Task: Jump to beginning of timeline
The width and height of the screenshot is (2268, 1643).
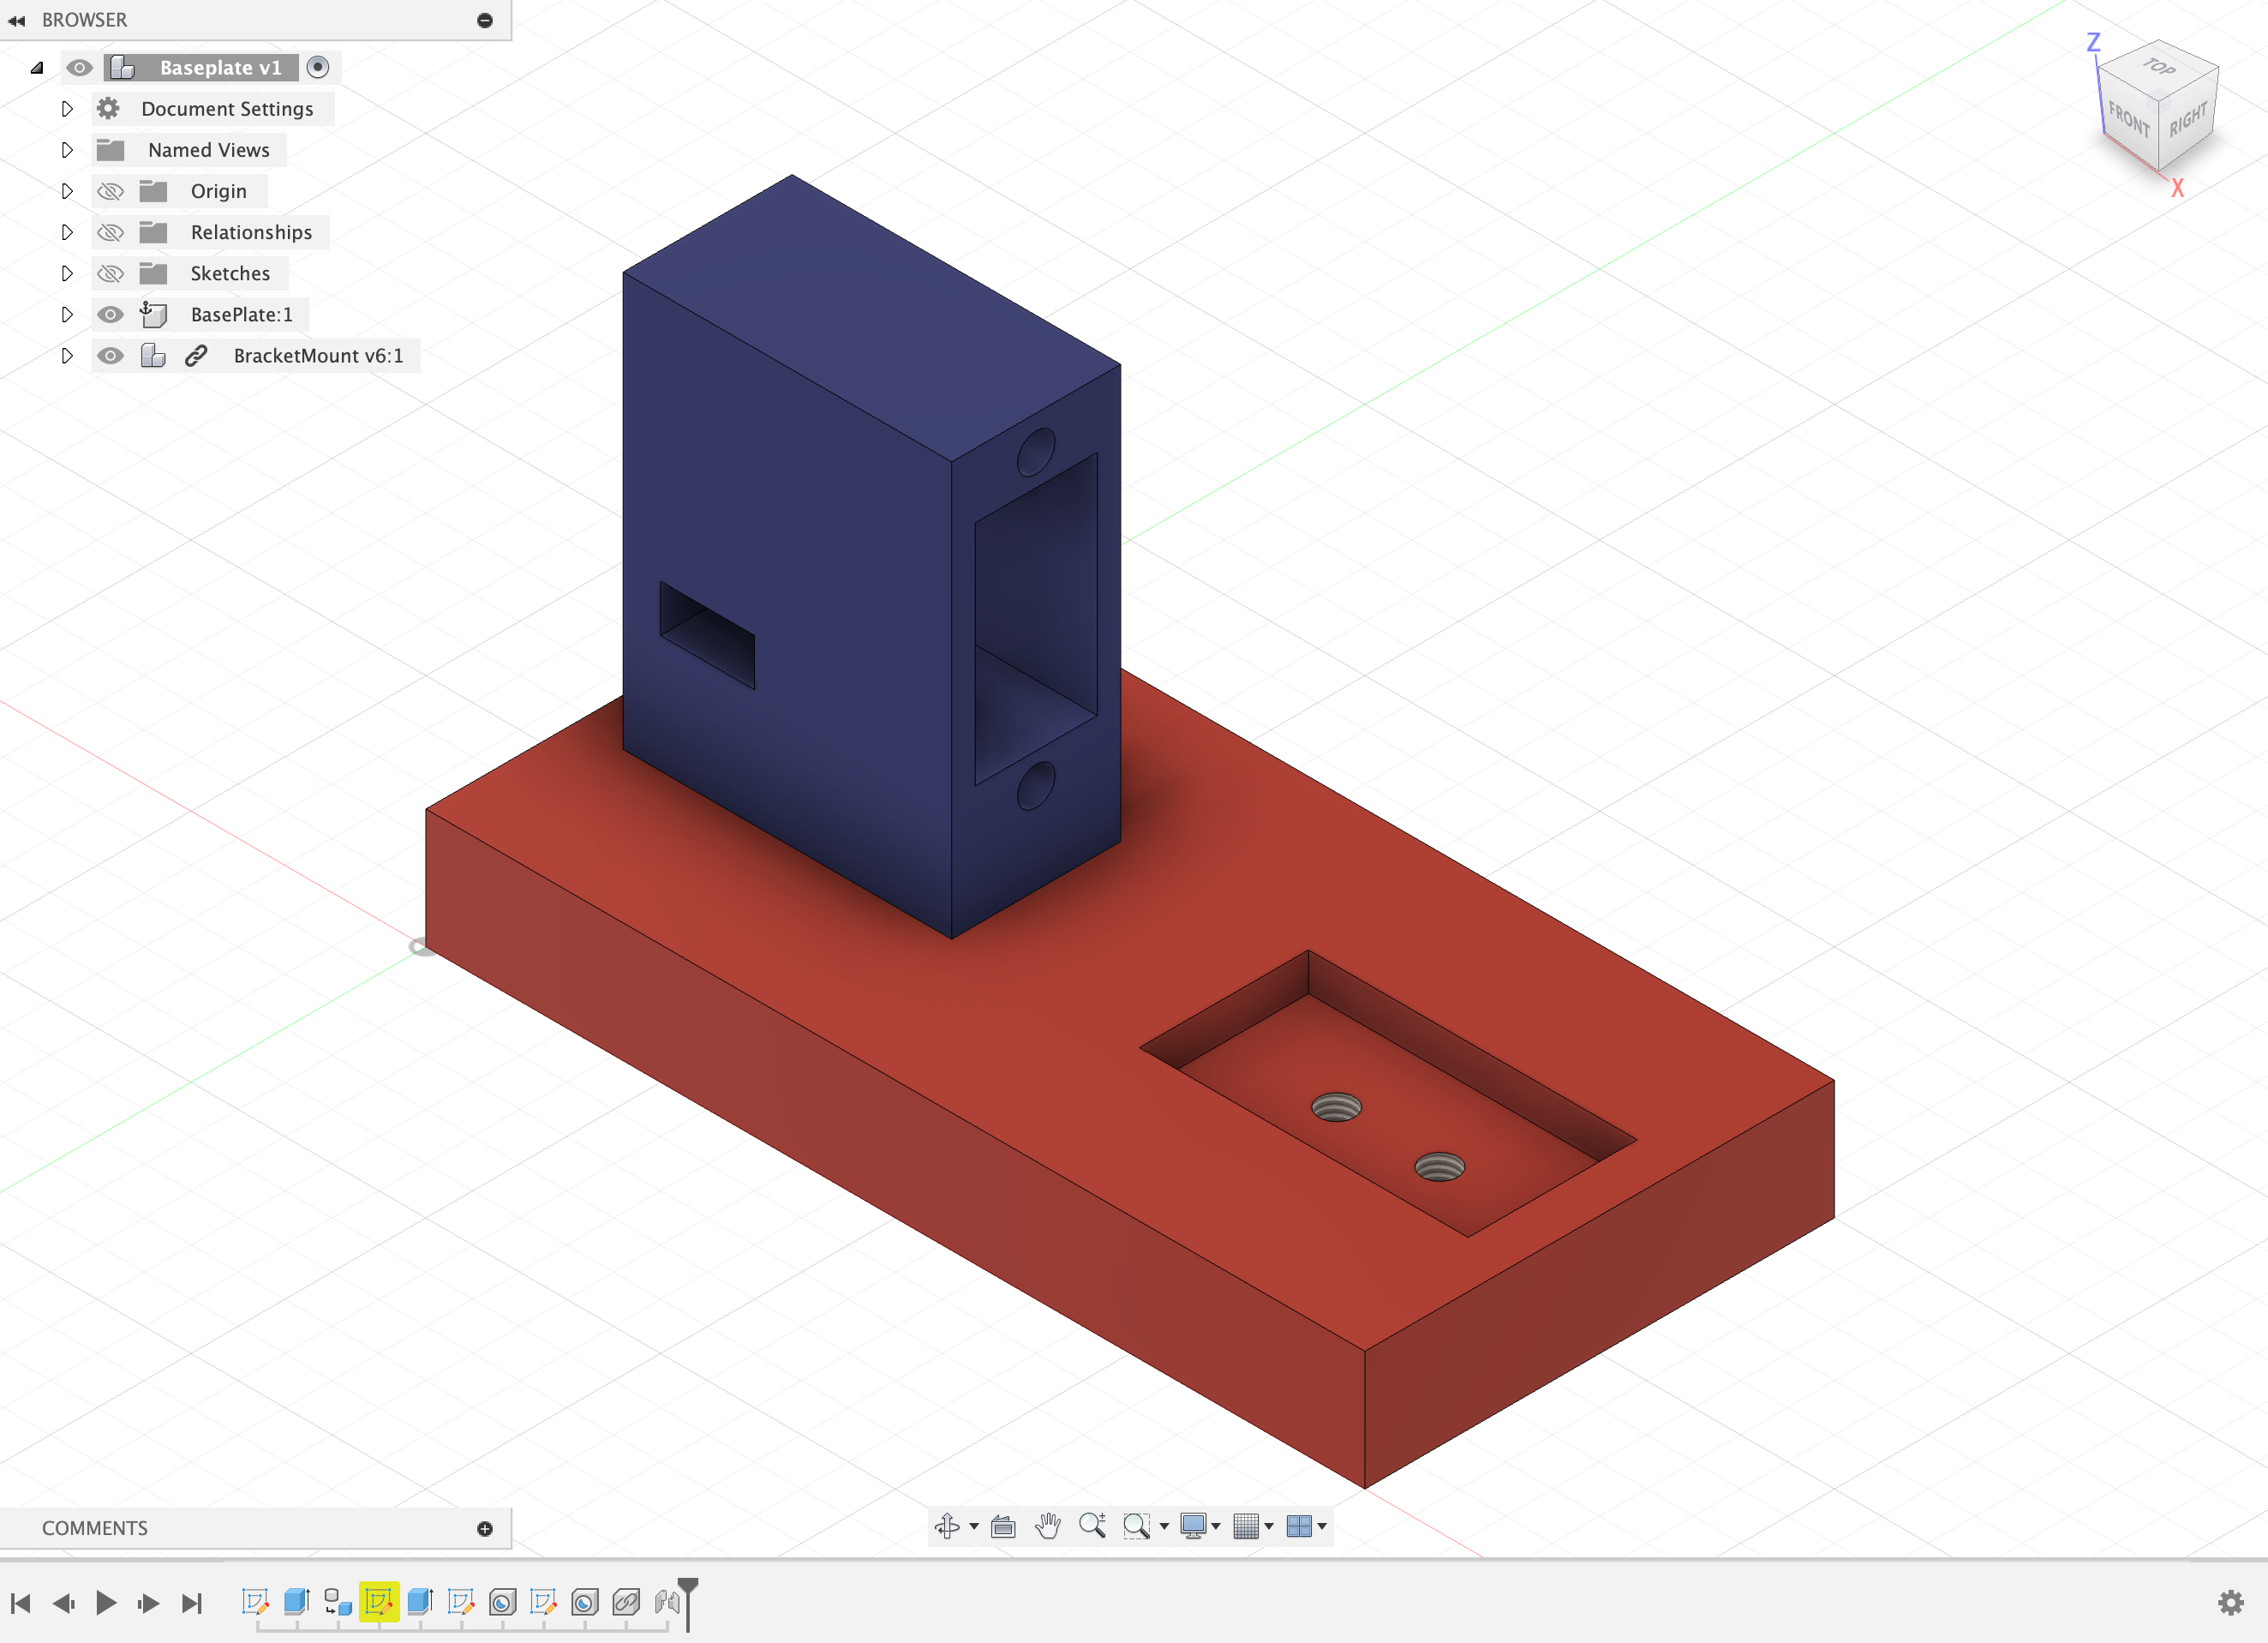Action: coord(20,1603)
